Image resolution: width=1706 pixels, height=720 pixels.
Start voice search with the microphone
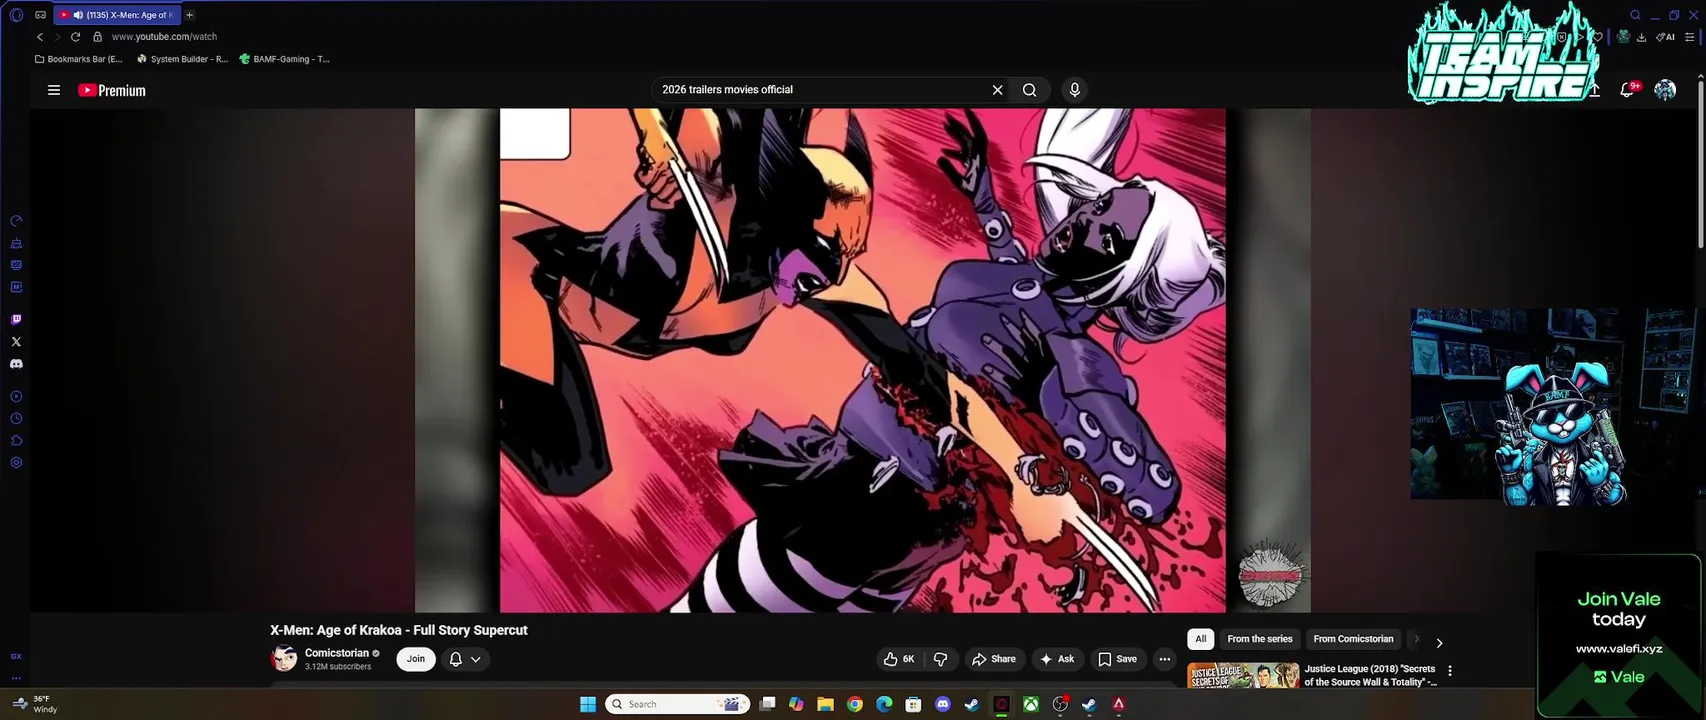click(x=1075, y=90)
